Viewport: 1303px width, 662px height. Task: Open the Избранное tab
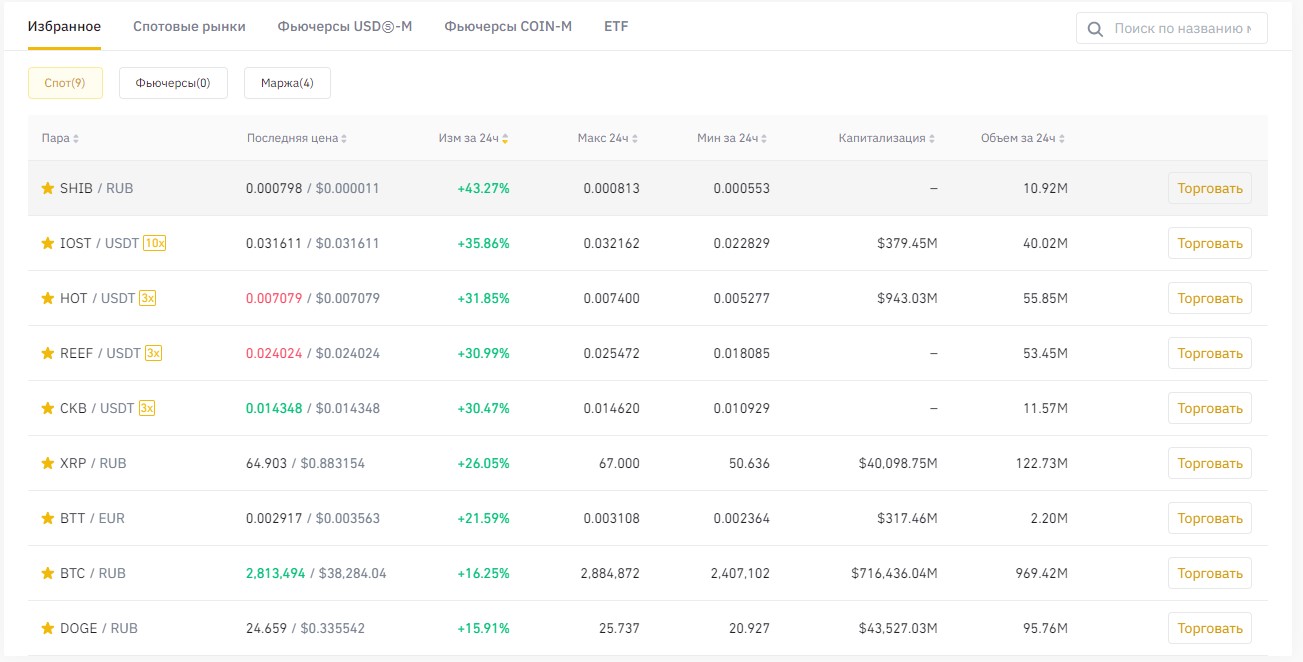(64, 26)
